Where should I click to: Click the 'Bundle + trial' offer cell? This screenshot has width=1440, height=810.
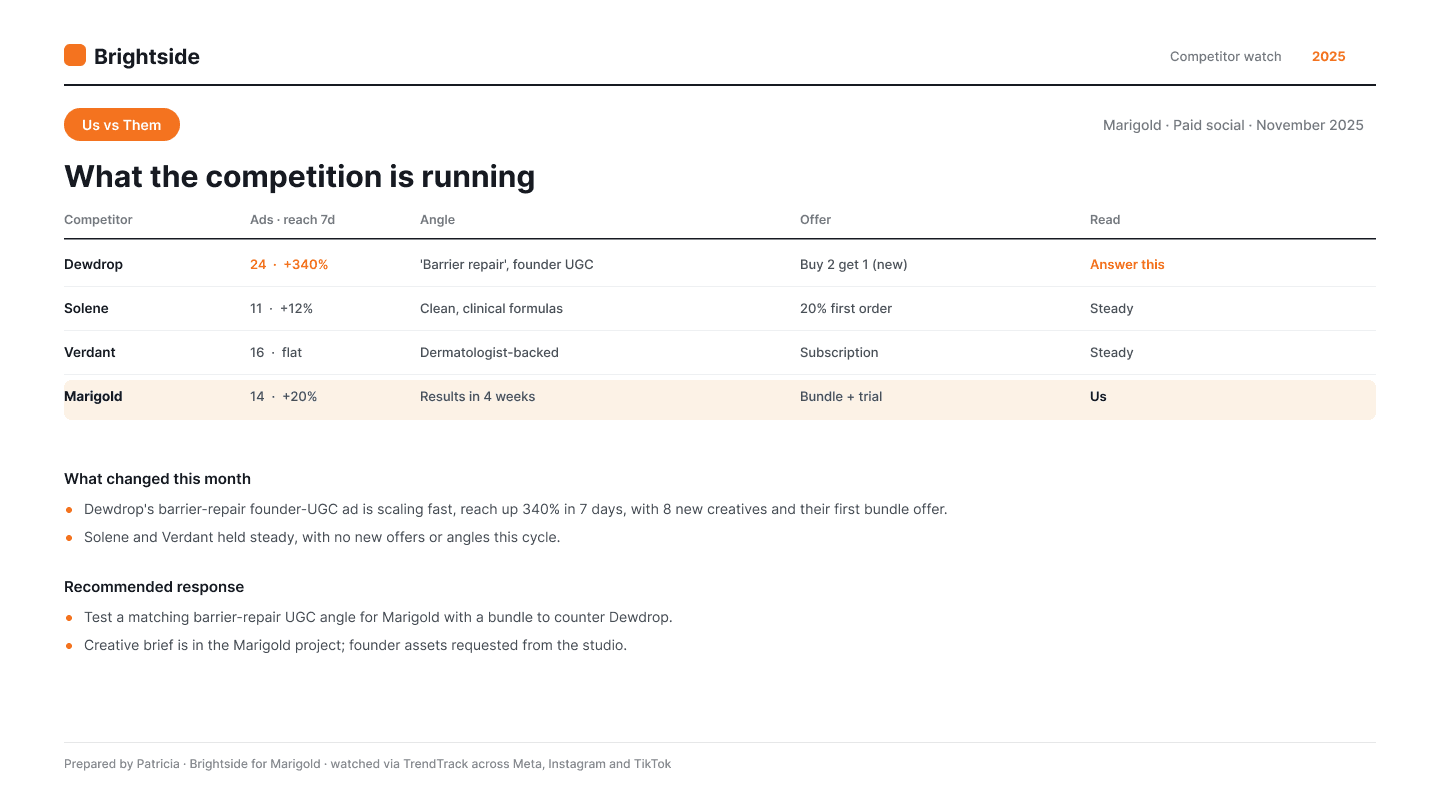tap(841, 397)
